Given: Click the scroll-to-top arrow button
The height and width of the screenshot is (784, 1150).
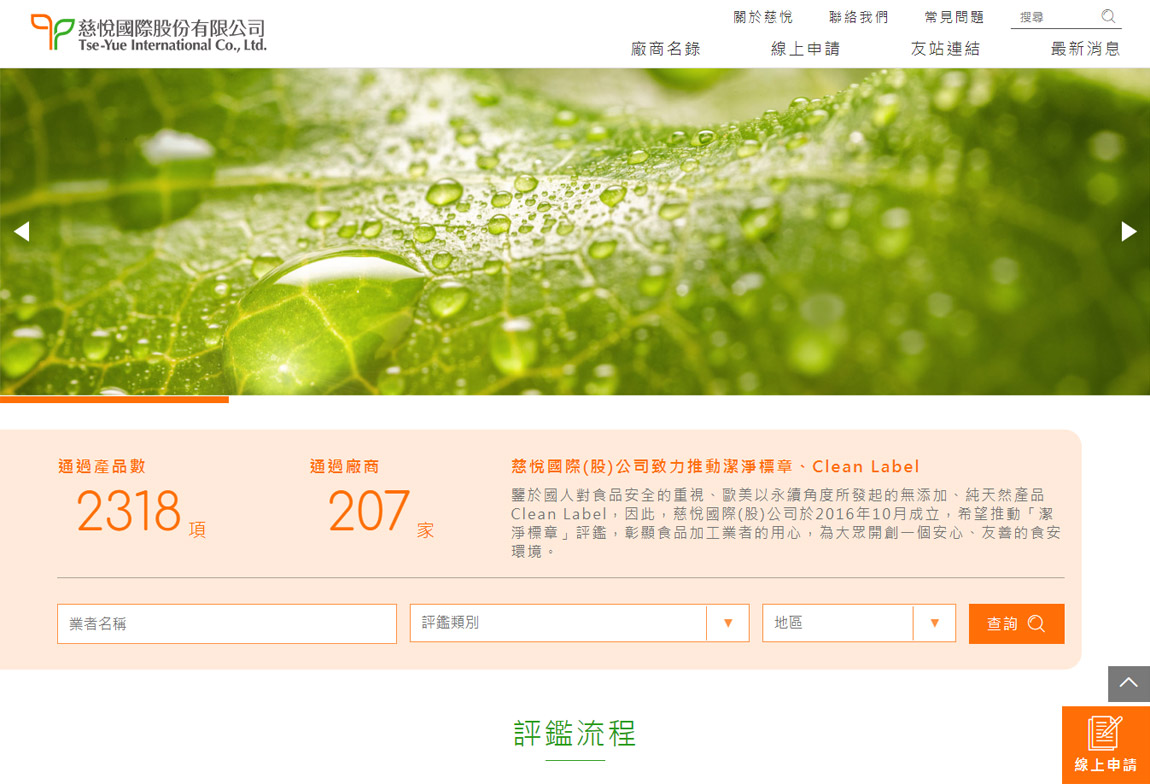Looking at the screenshot, I should [1128, 683].
